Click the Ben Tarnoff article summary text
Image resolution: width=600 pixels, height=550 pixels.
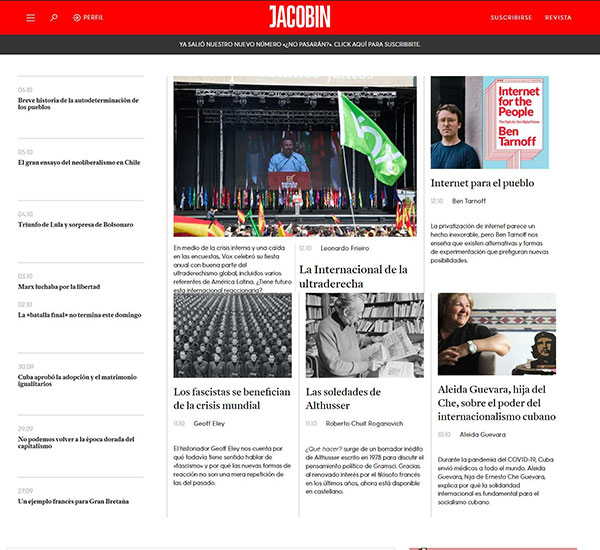489,243
